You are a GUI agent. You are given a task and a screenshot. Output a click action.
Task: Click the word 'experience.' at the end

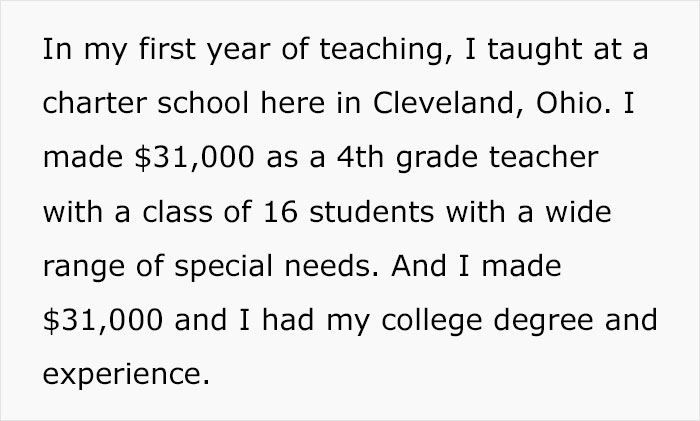pyautogui.click(x=126, y=375)
